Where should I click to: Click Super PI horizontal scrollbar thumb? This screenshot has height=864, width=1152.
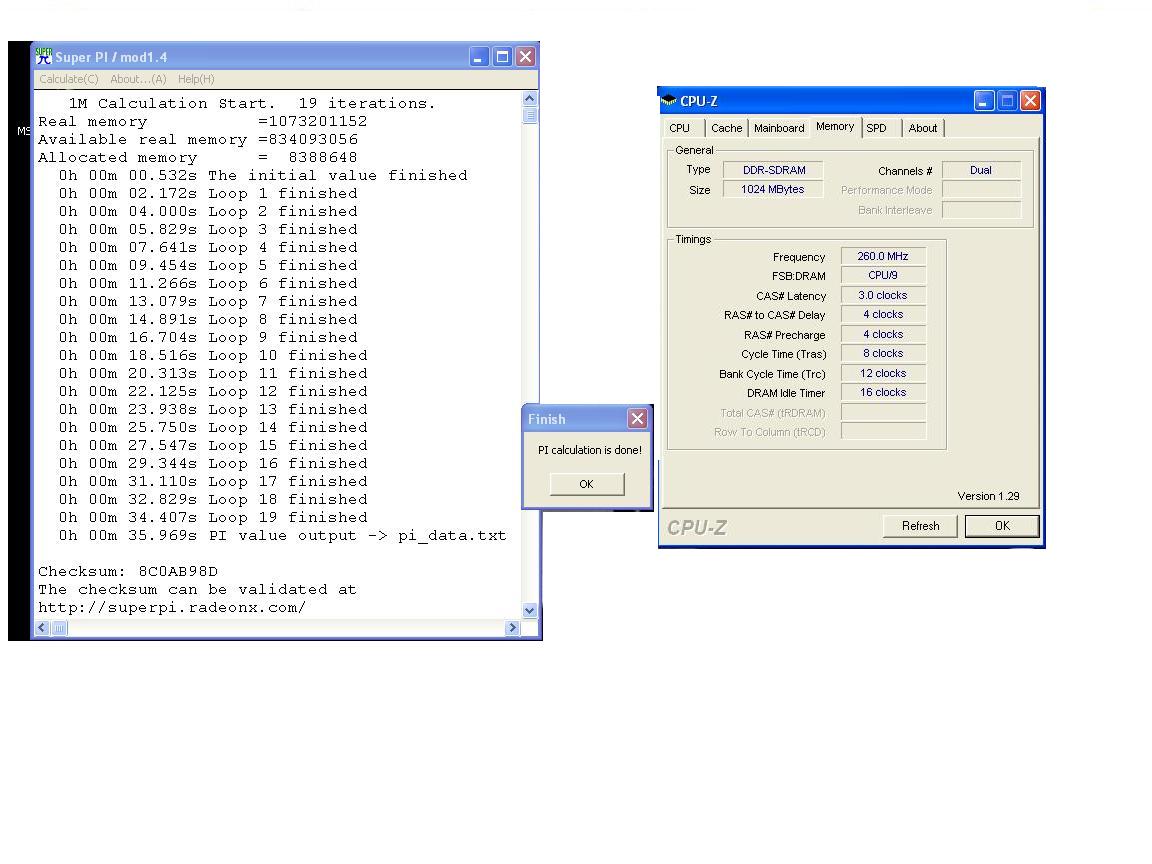click(x=59, y=628)
